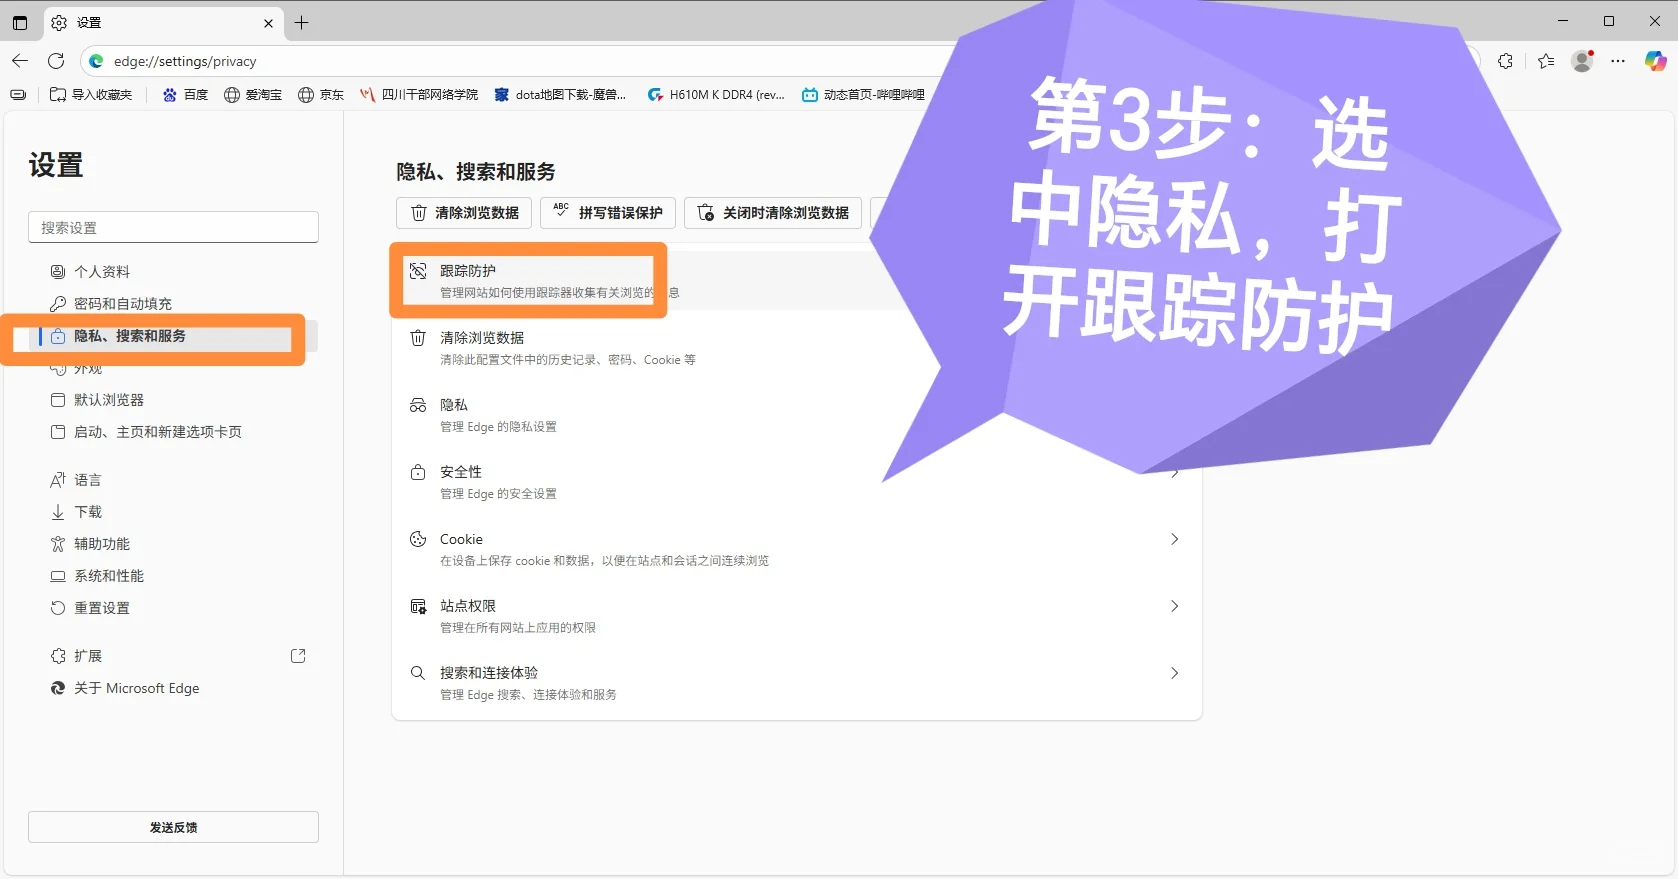Click the 隐私 incognito glasses icon
The image size is (1678, 879).
418,405
